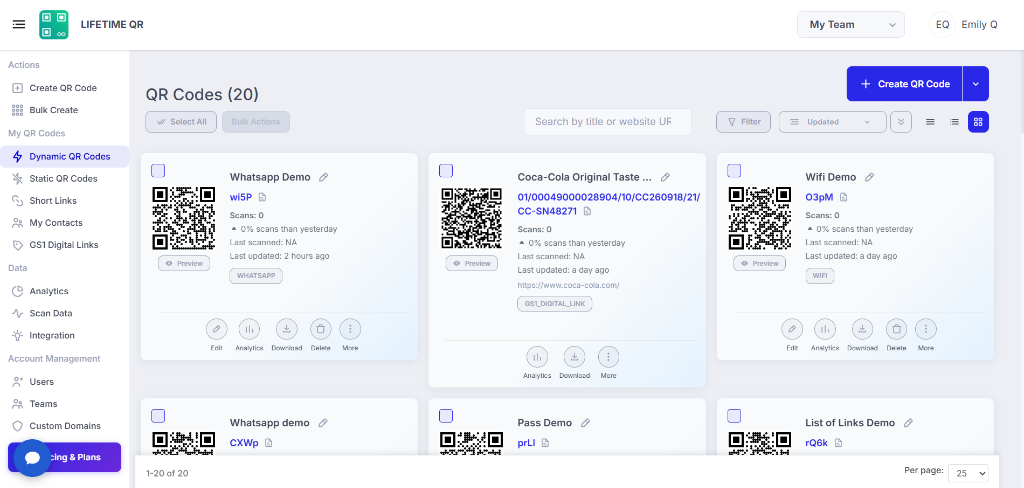Screen dimensions: 1024x488
Task: Select the Coca-Cola Original Taste checkbox
Action: (445, 171)
